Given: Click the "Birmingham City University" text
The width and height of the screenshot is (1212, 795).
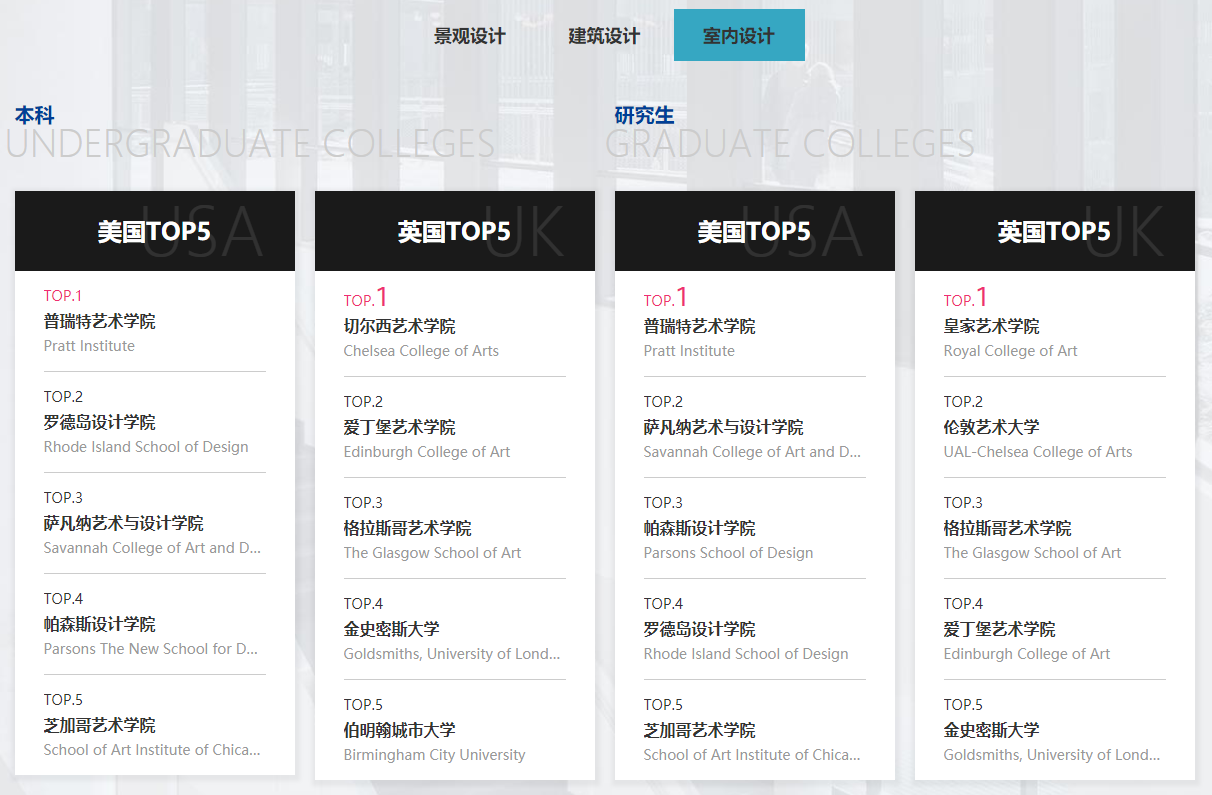Looking at the screenshot, I should point(434,755).
